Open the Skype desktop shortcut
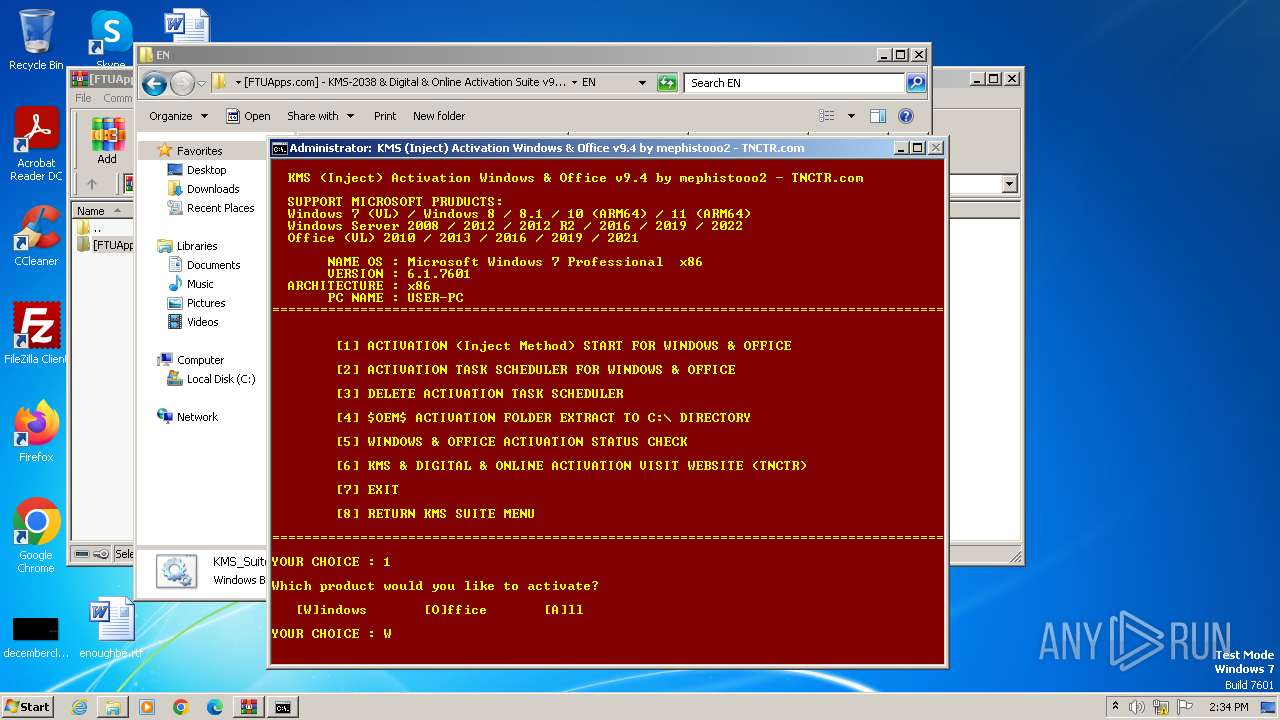The height and width of the screenshot is (720, 1280). pos(110,40)
